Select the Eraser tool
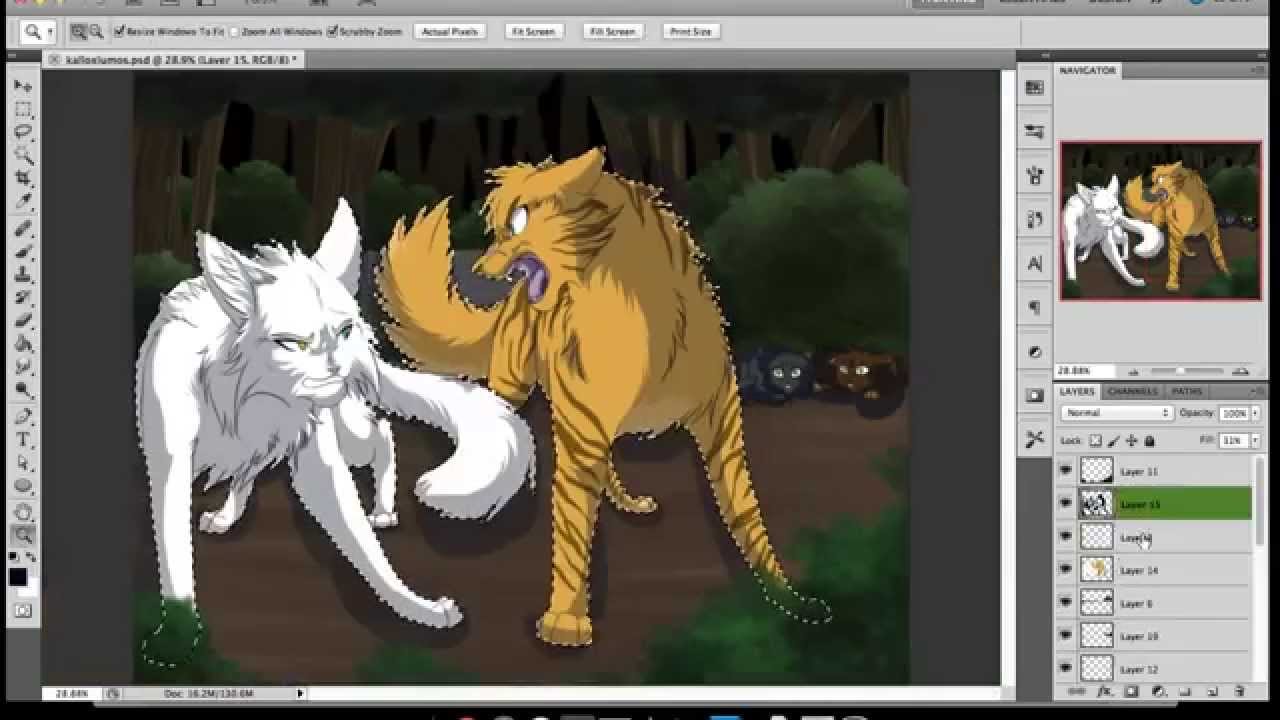 23,321
